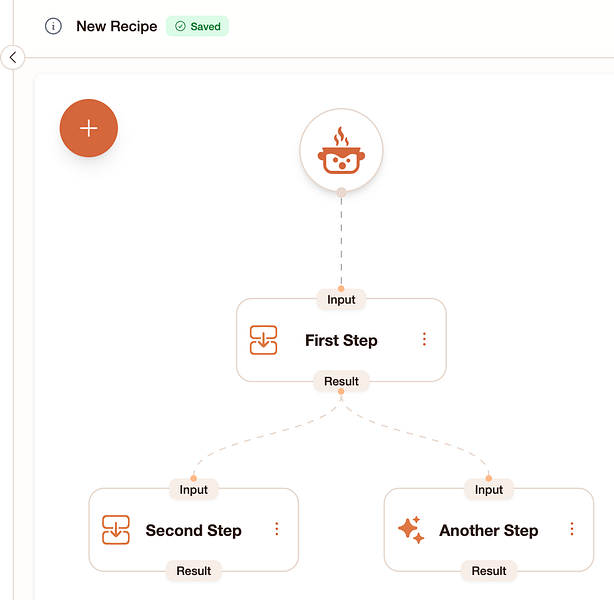
Task: Collapse the sidebar with the back chevron
Action: click(x=13, y=57)
